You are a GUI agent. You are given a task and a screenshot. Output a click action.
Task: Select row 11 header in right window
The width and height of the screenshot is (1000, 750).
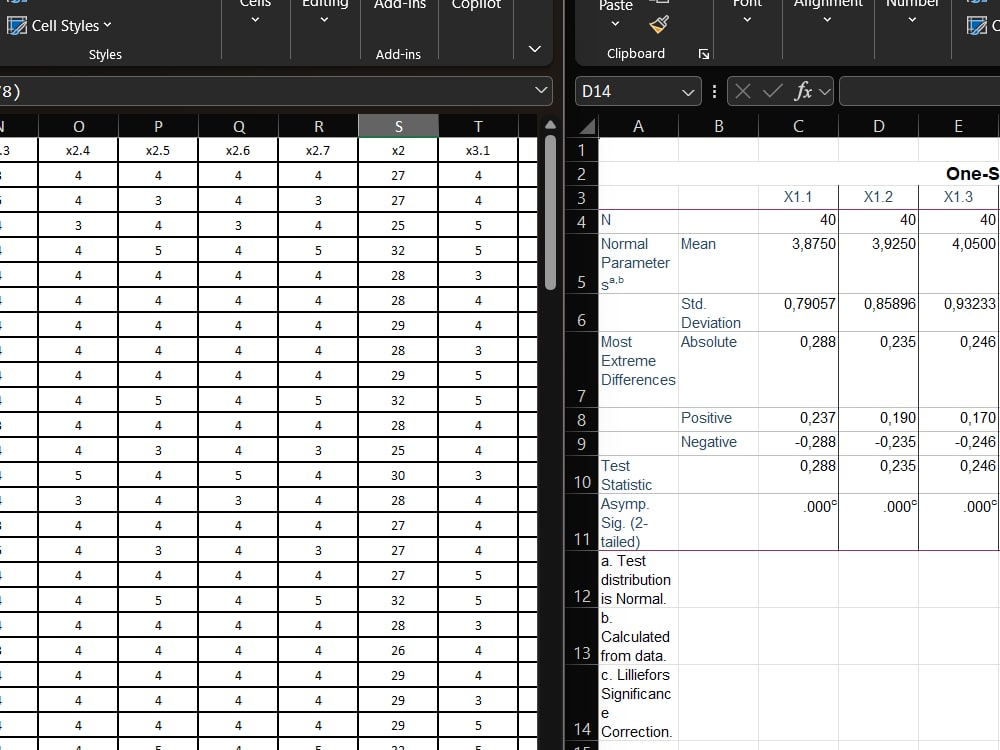pos(581,522)
